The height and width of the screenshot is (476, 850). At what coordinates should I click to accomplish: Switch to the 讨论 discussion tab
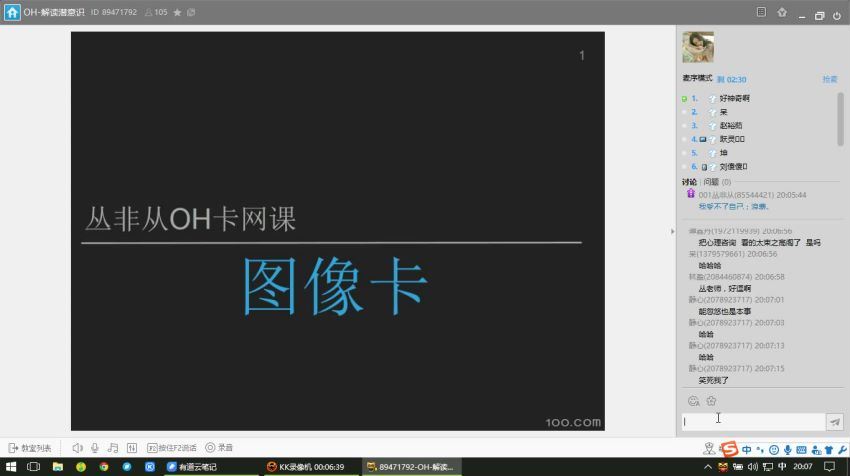click(x=689, y=182)
